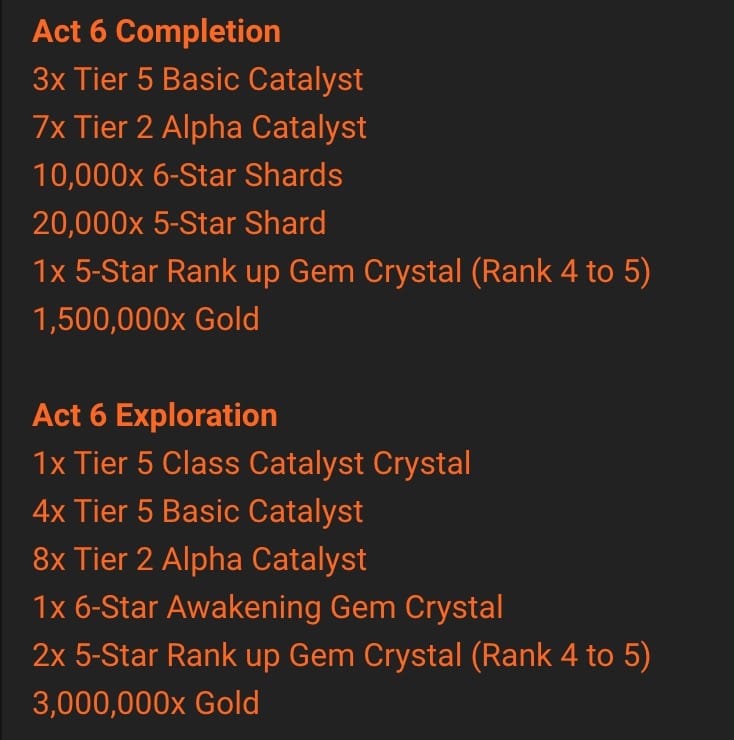Click the 20,000x 5-Star Shard entry

[x=180, y=223]
